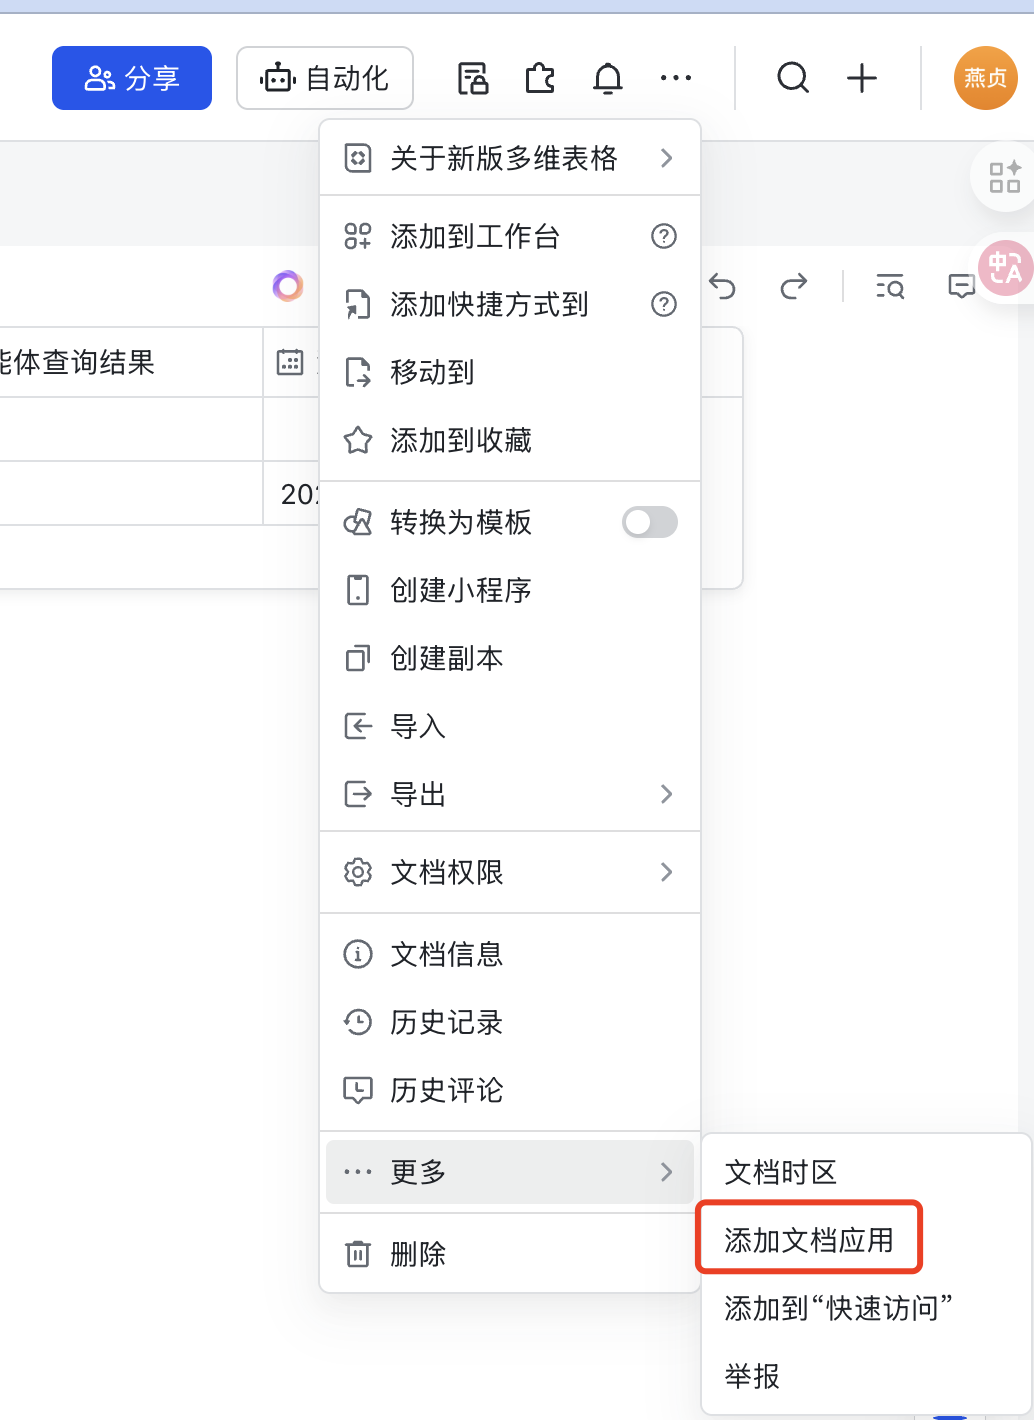Image resolution: width=1034 pixels, height=1420 pixels.
Task: Click the form template icon in the toolbar
Action: coord(473,78)
